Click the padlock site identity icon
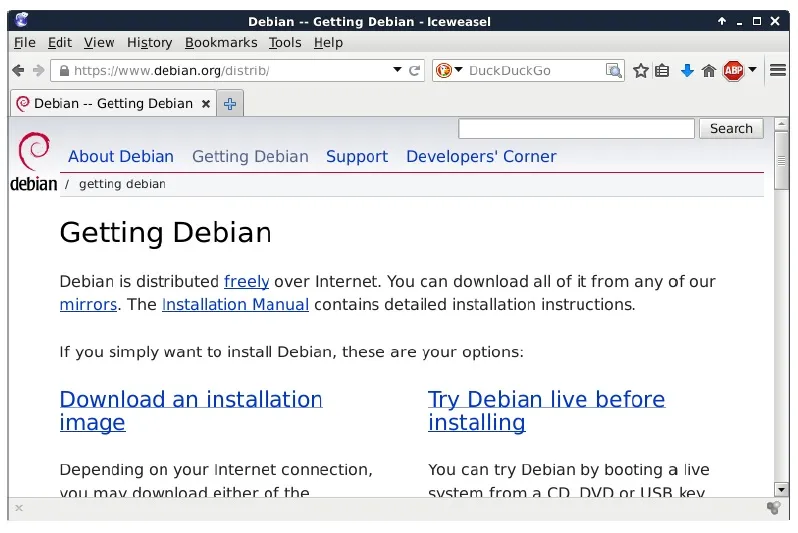 (x=64, y=70)
